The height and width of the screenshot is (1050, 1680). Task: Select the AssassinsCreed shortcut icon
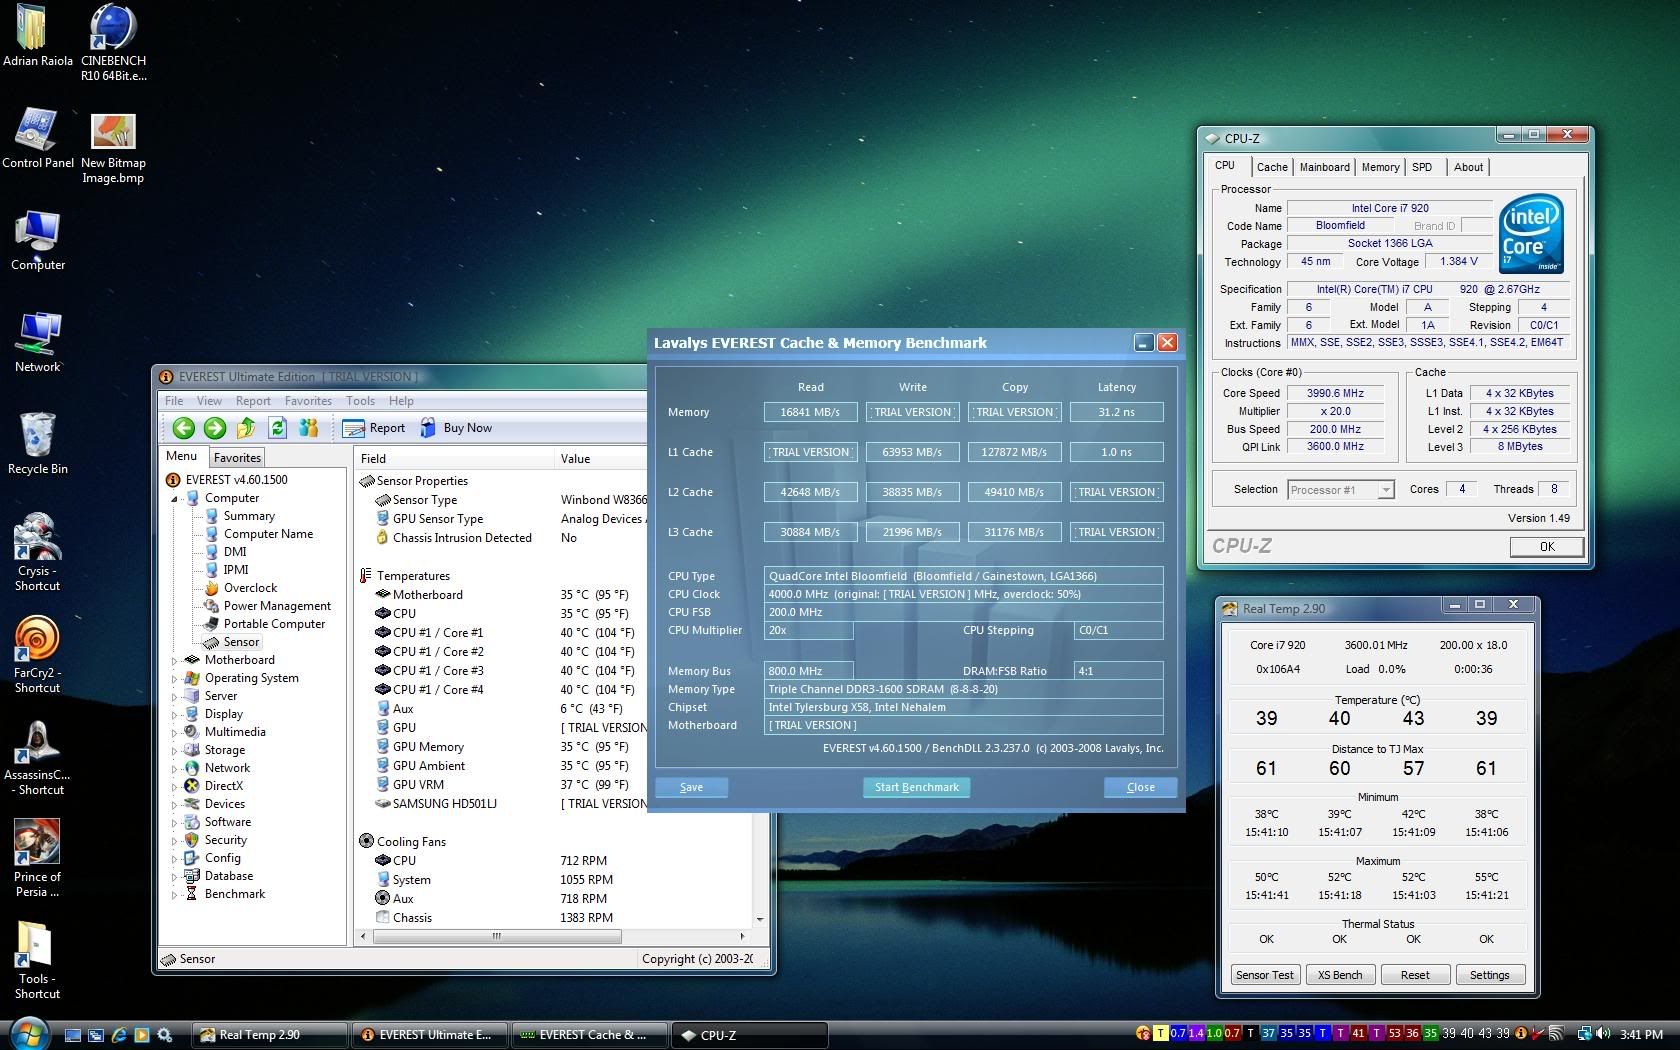[x=37, y=757]
